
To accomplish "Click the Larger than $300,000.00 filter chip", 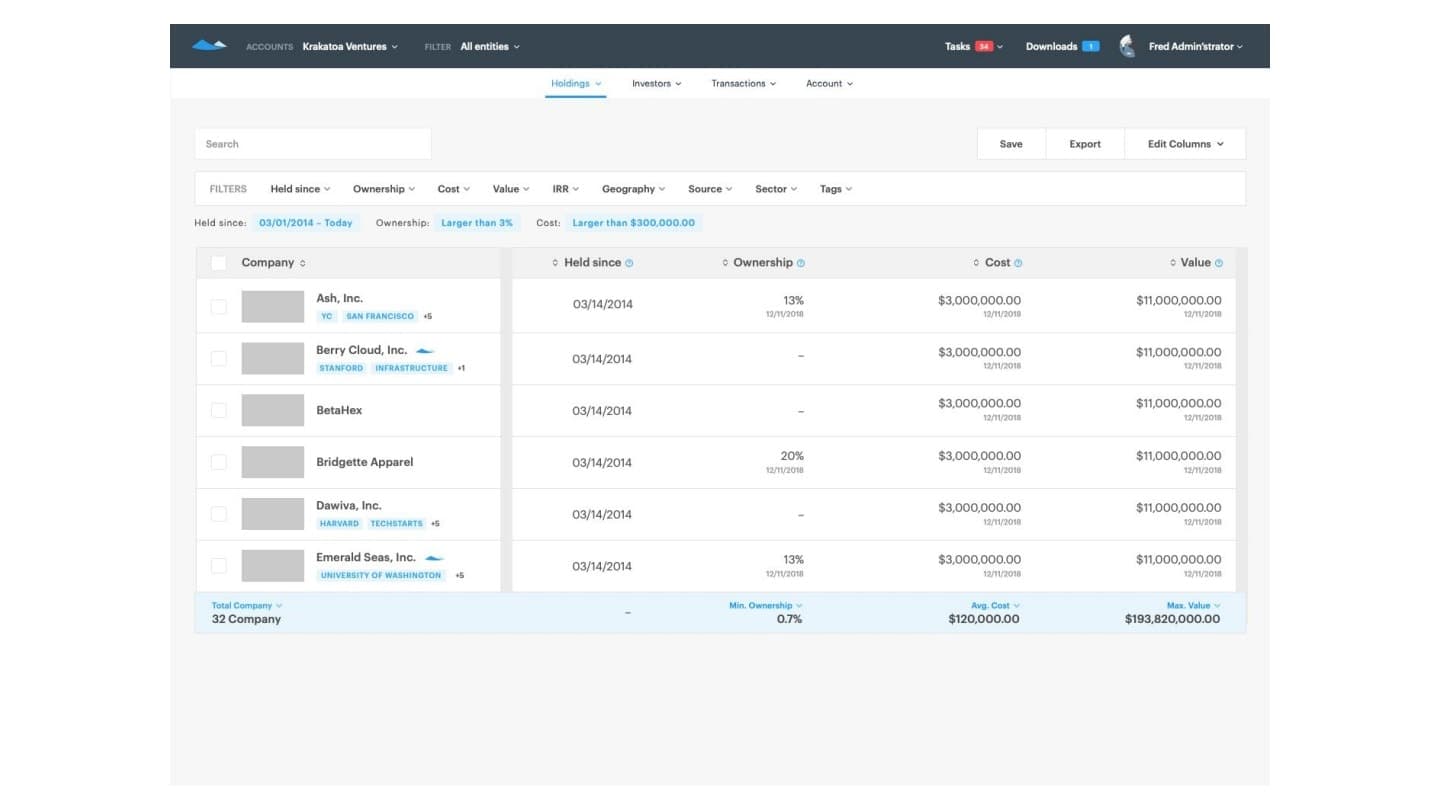I will pos(633,223).
